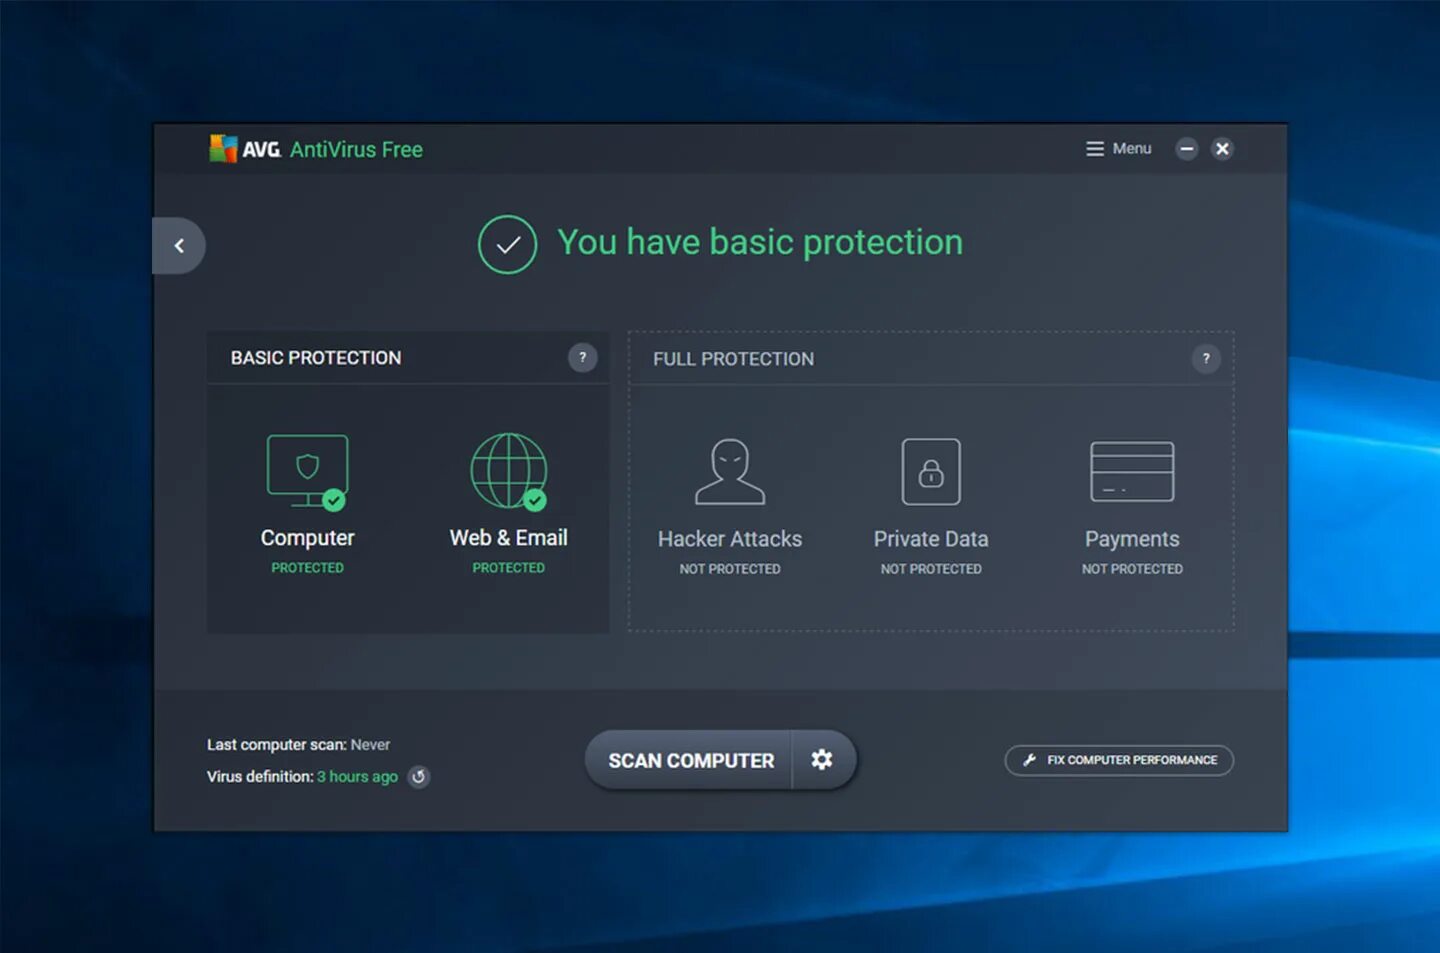Click 'You have basic protection' headline
This screenshot has width=1440, height=953.
pos(760,242)
